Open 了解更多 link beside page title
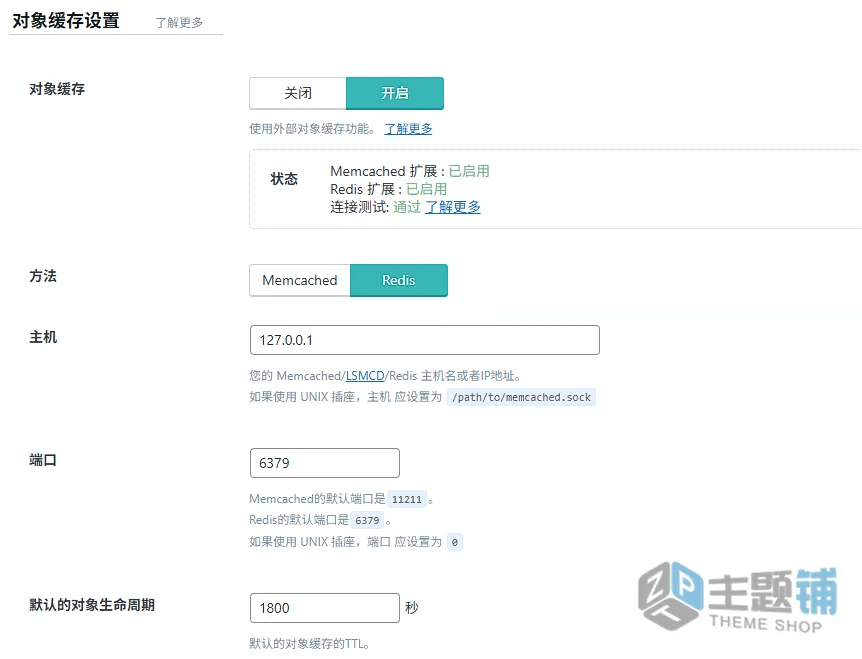 point(179,23)
